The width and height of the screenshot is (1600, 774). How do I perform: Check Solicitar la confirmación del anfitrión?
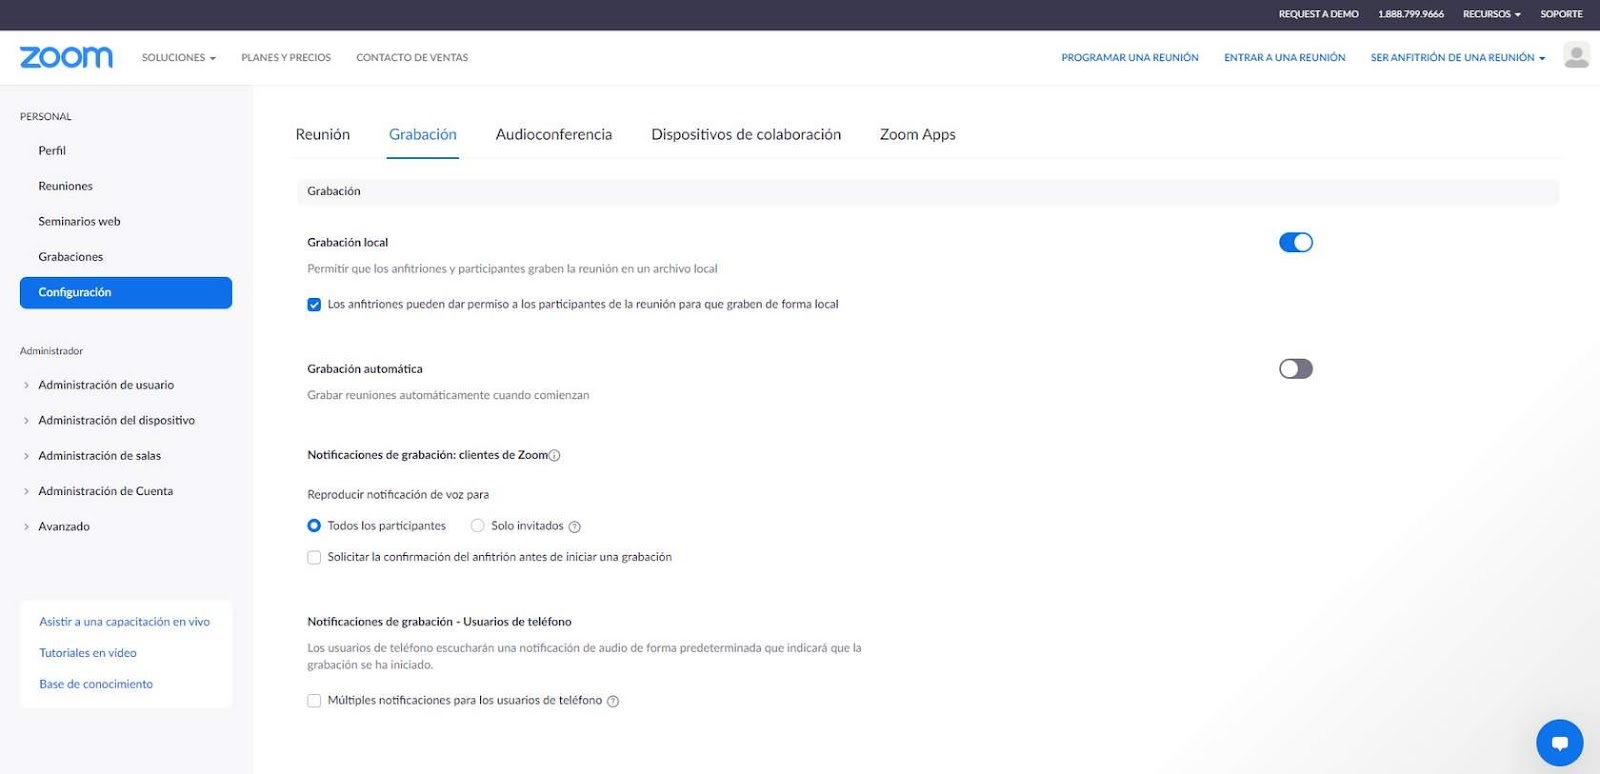click(x=314, y=558)
